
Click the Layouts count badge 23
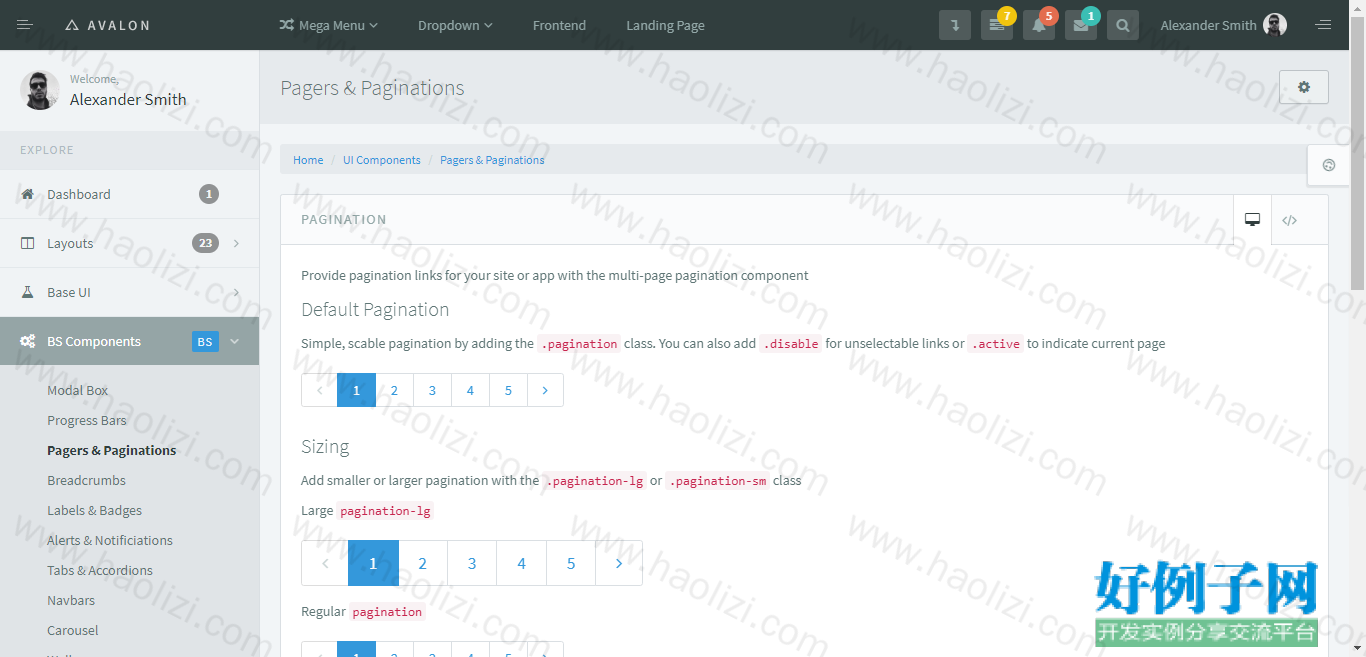click(x=205, y=243)
